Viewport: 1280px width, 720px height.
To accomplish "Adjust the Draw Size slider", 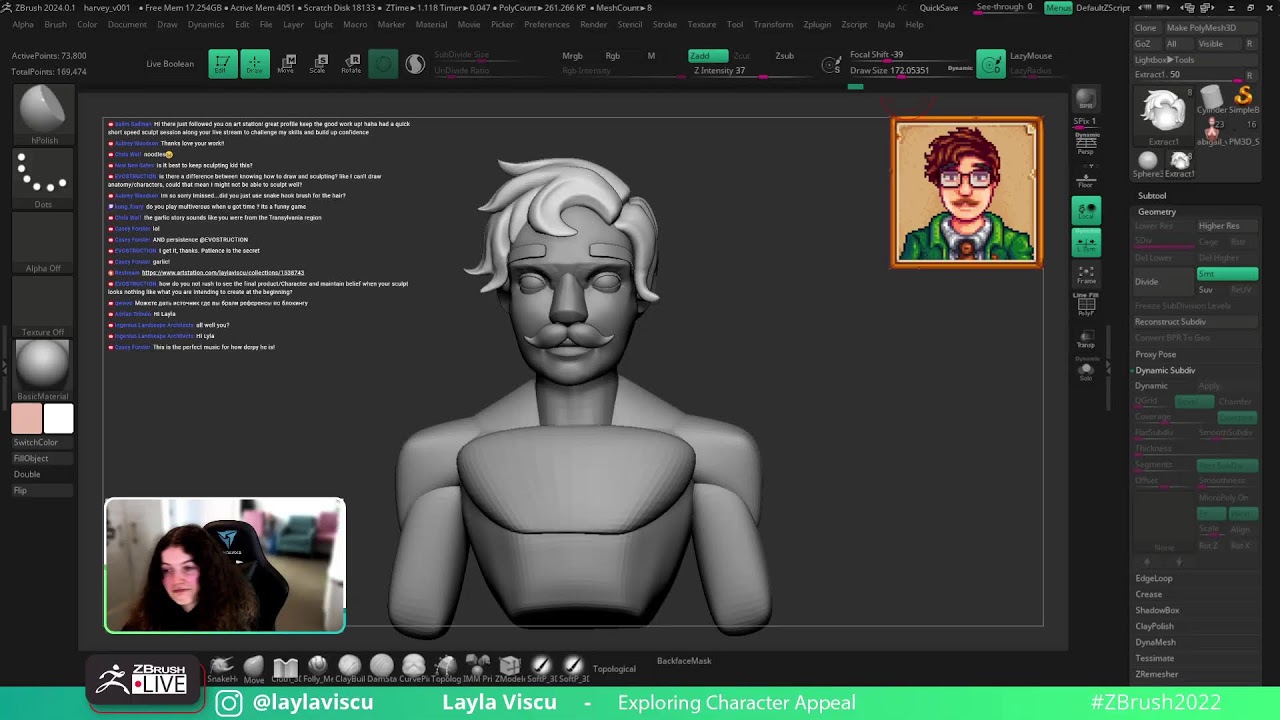I will pos(910,71).
